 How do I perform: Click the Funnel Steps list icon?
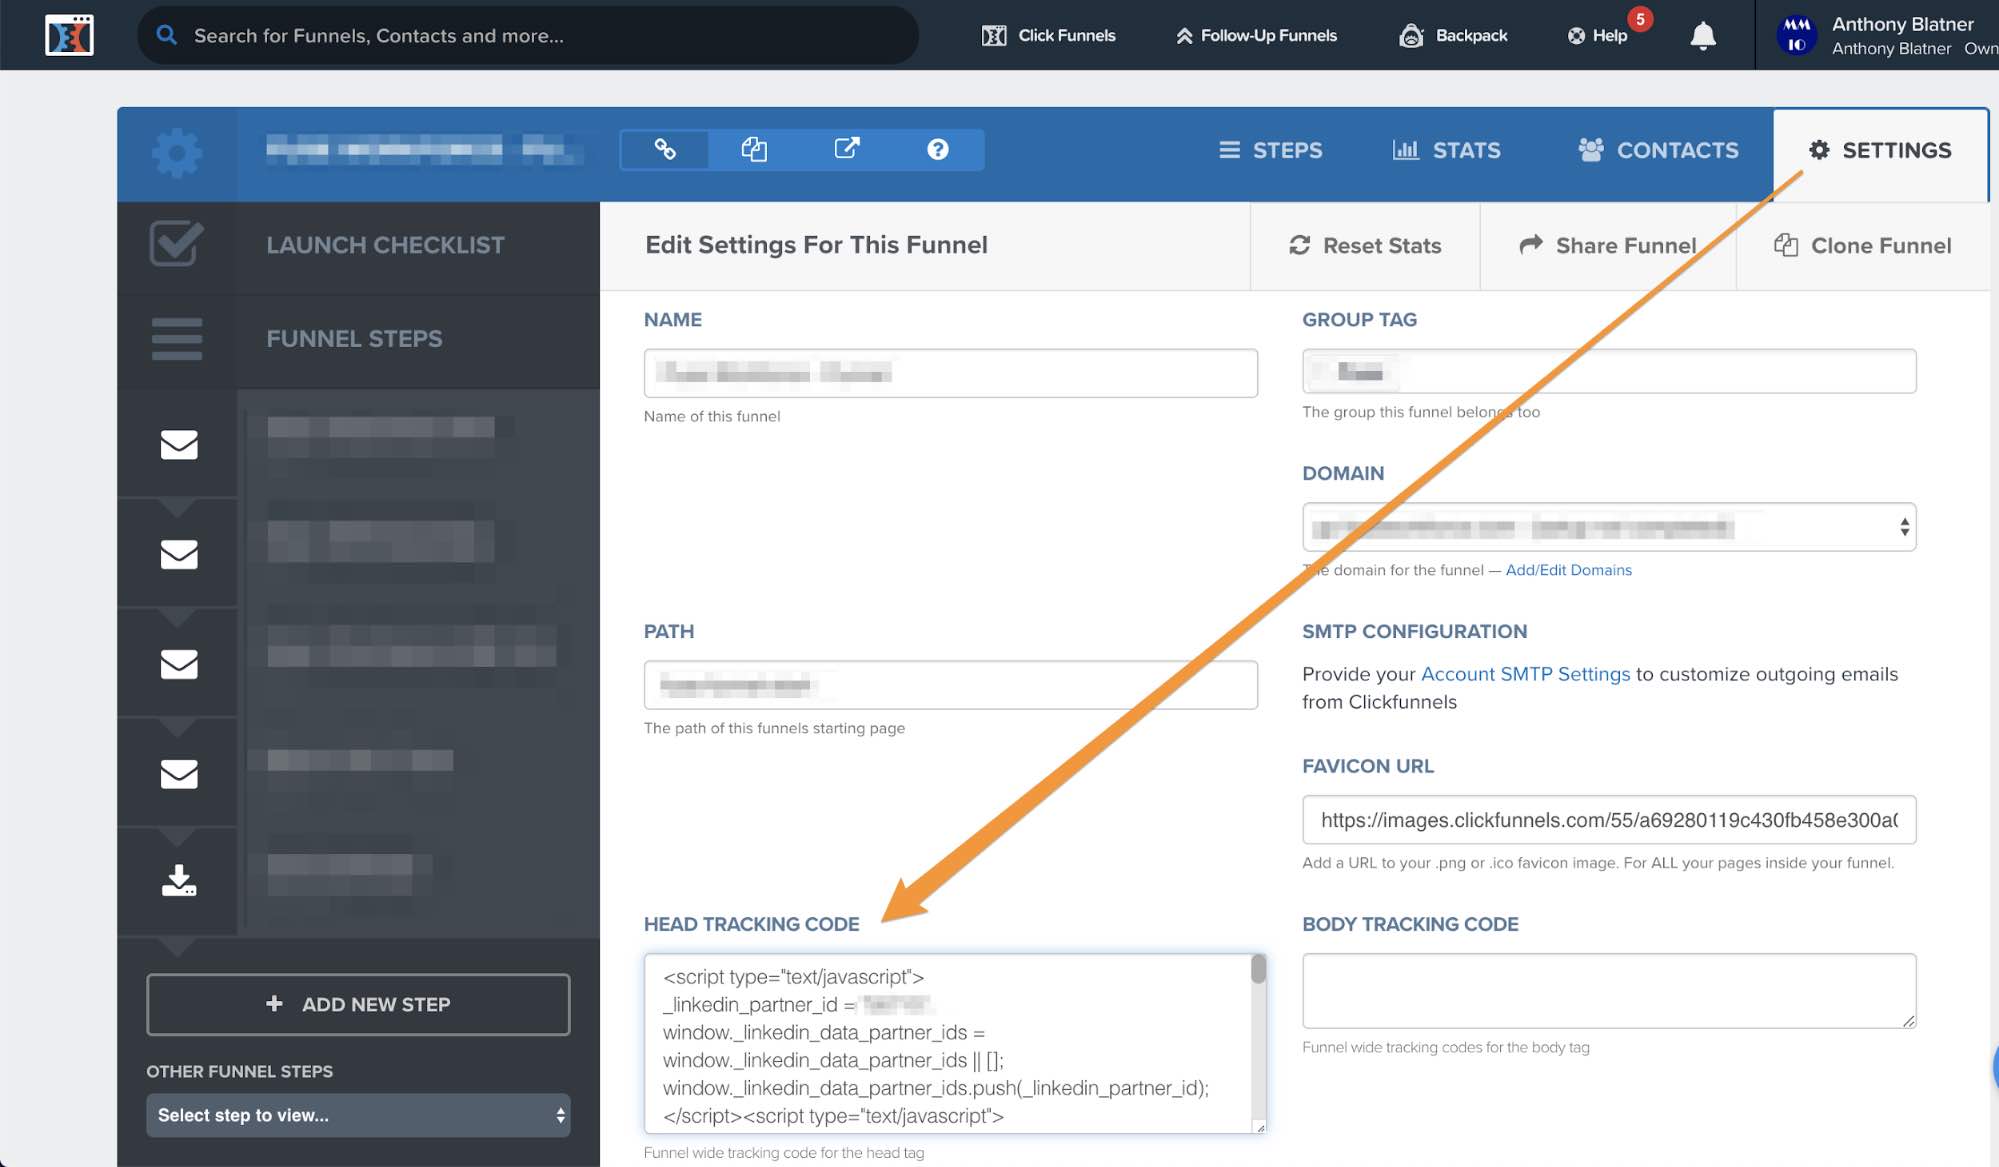(176, 338)
